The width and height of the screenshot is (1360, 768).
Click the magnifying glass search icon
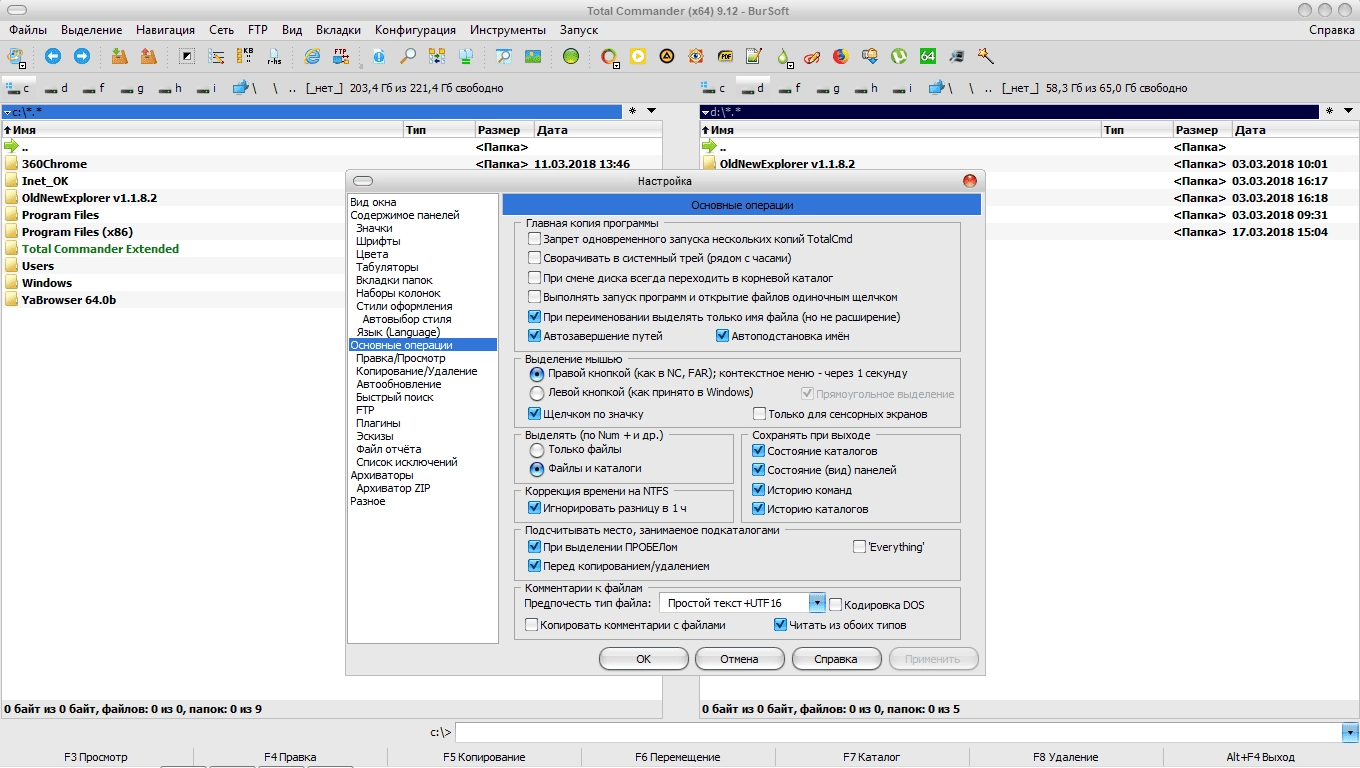(407, 56)
